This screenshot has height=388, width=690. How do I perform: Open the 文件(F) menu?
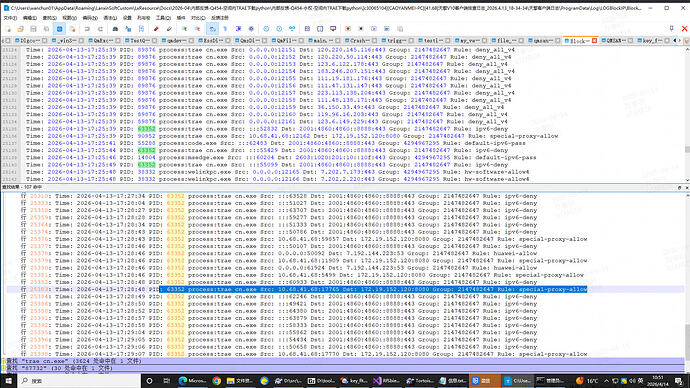pyautogui.click(x=10, y=18)
